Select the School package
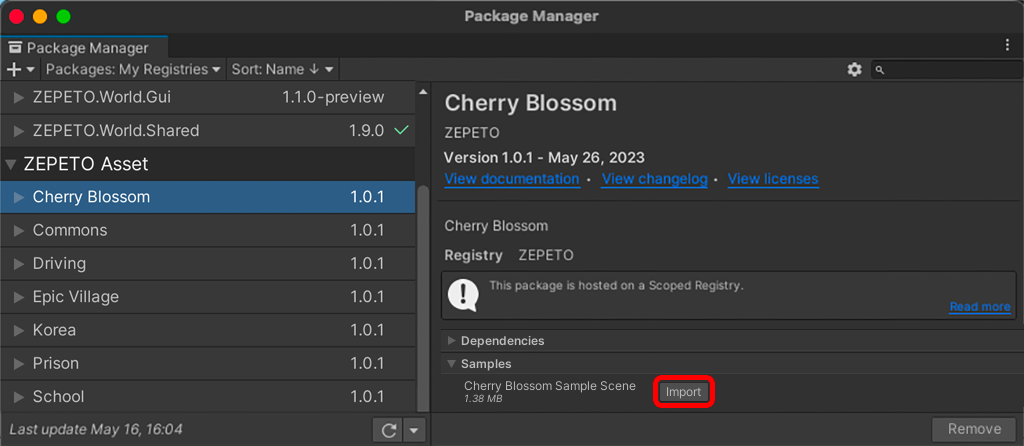The width and height of the screenshot is (1024, 446). (208, 397)
